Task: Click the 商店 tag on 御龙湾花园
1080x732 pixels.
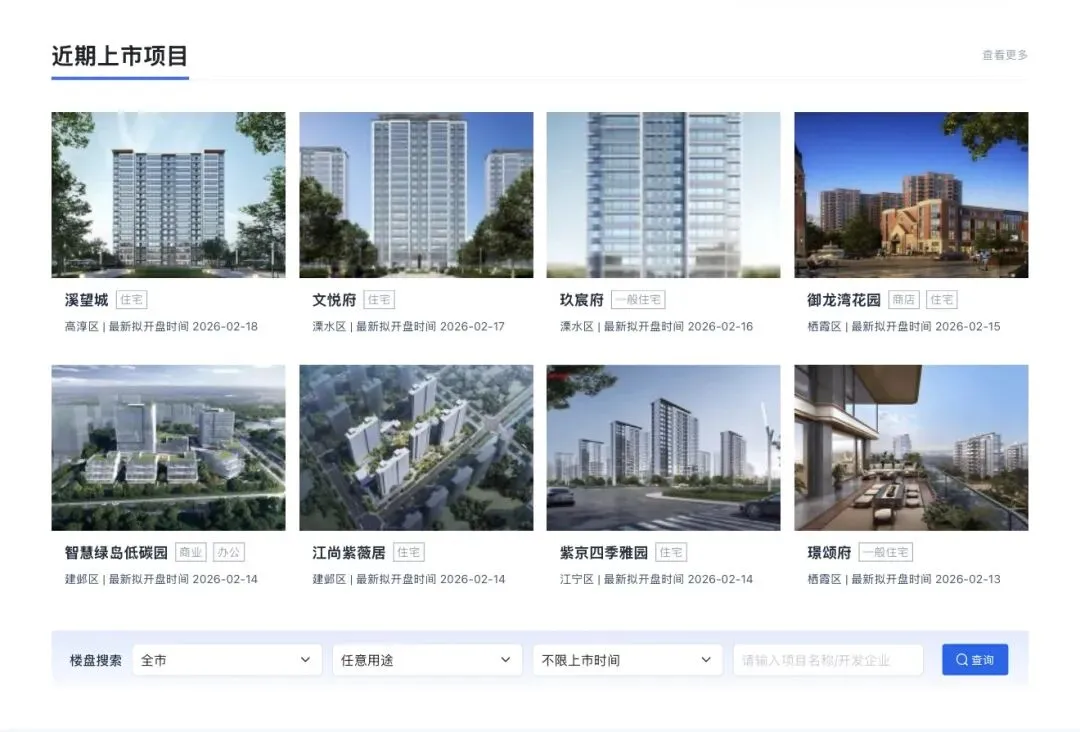Action: (904, 300)
